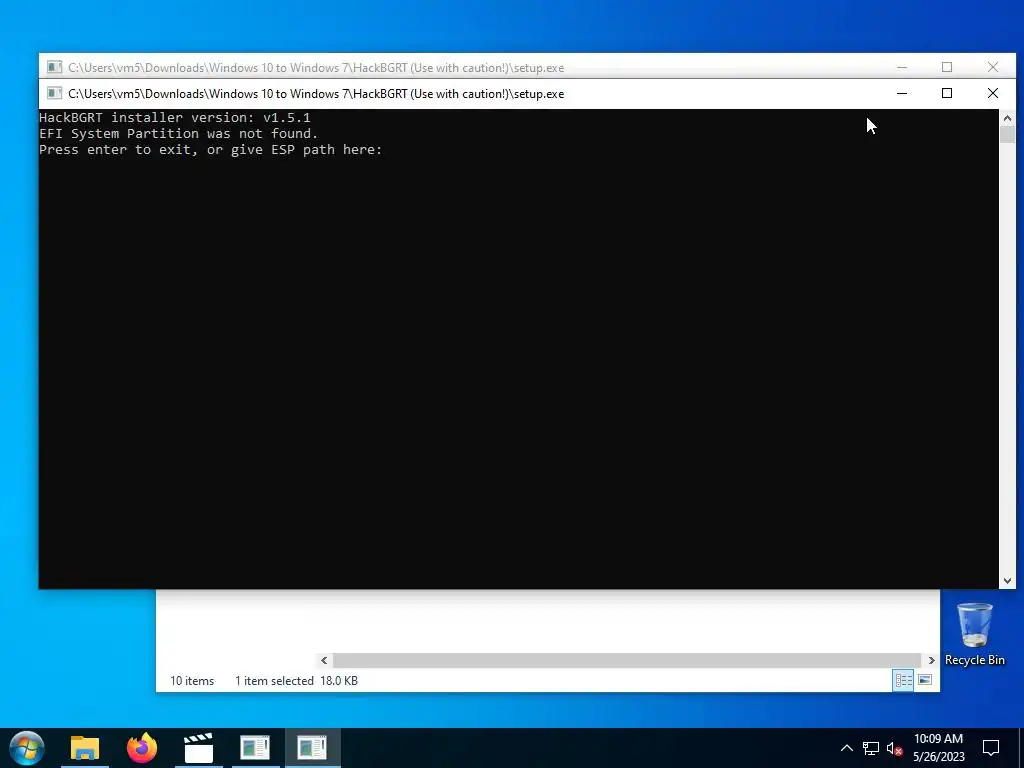Switch to the first setup.exe taskbar window
1024x768 pixels.
(x=255, y=748)
